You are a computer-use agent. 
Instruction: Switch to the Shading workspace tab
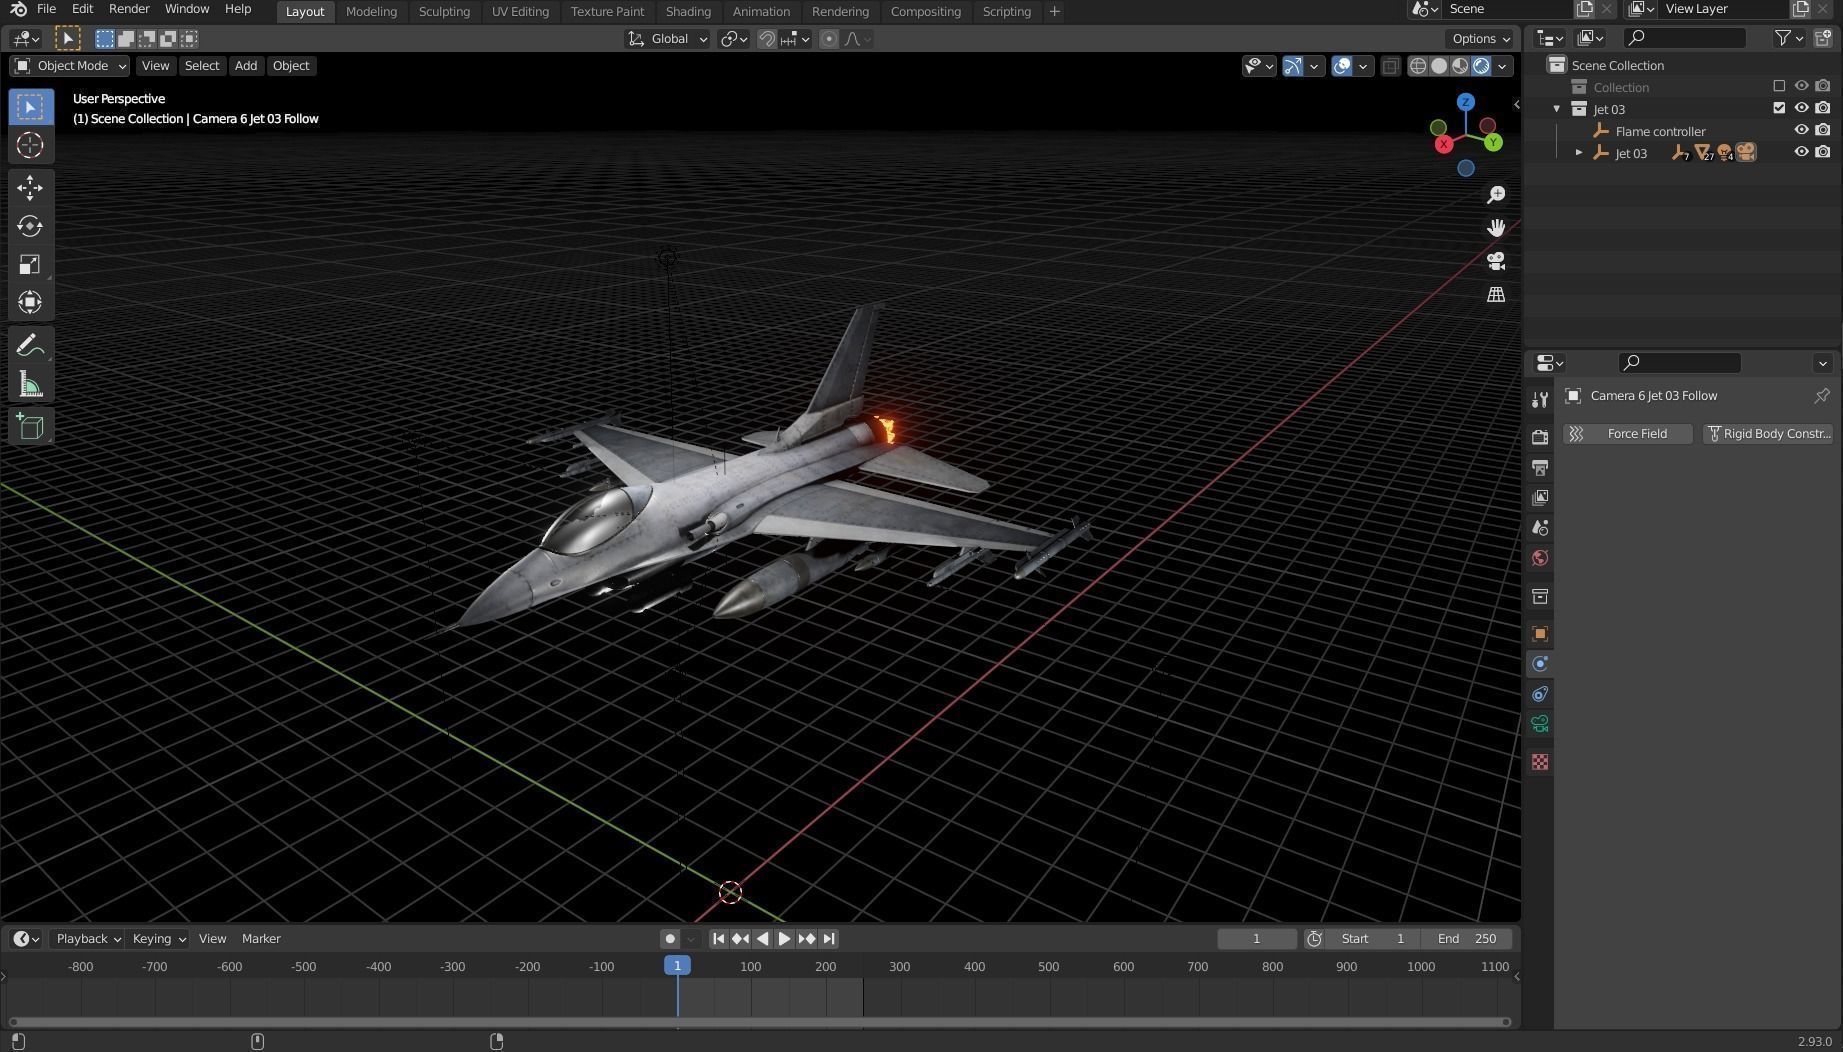pyautogui.click(x=688, y=11)
